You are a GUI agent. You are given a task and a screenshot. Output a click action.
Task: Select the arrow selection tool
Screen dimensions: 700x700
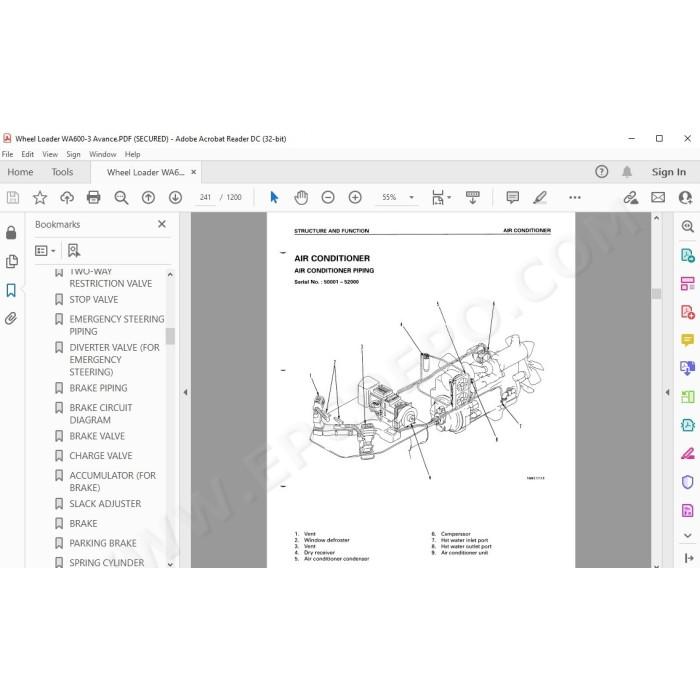[x=274, y=197]
